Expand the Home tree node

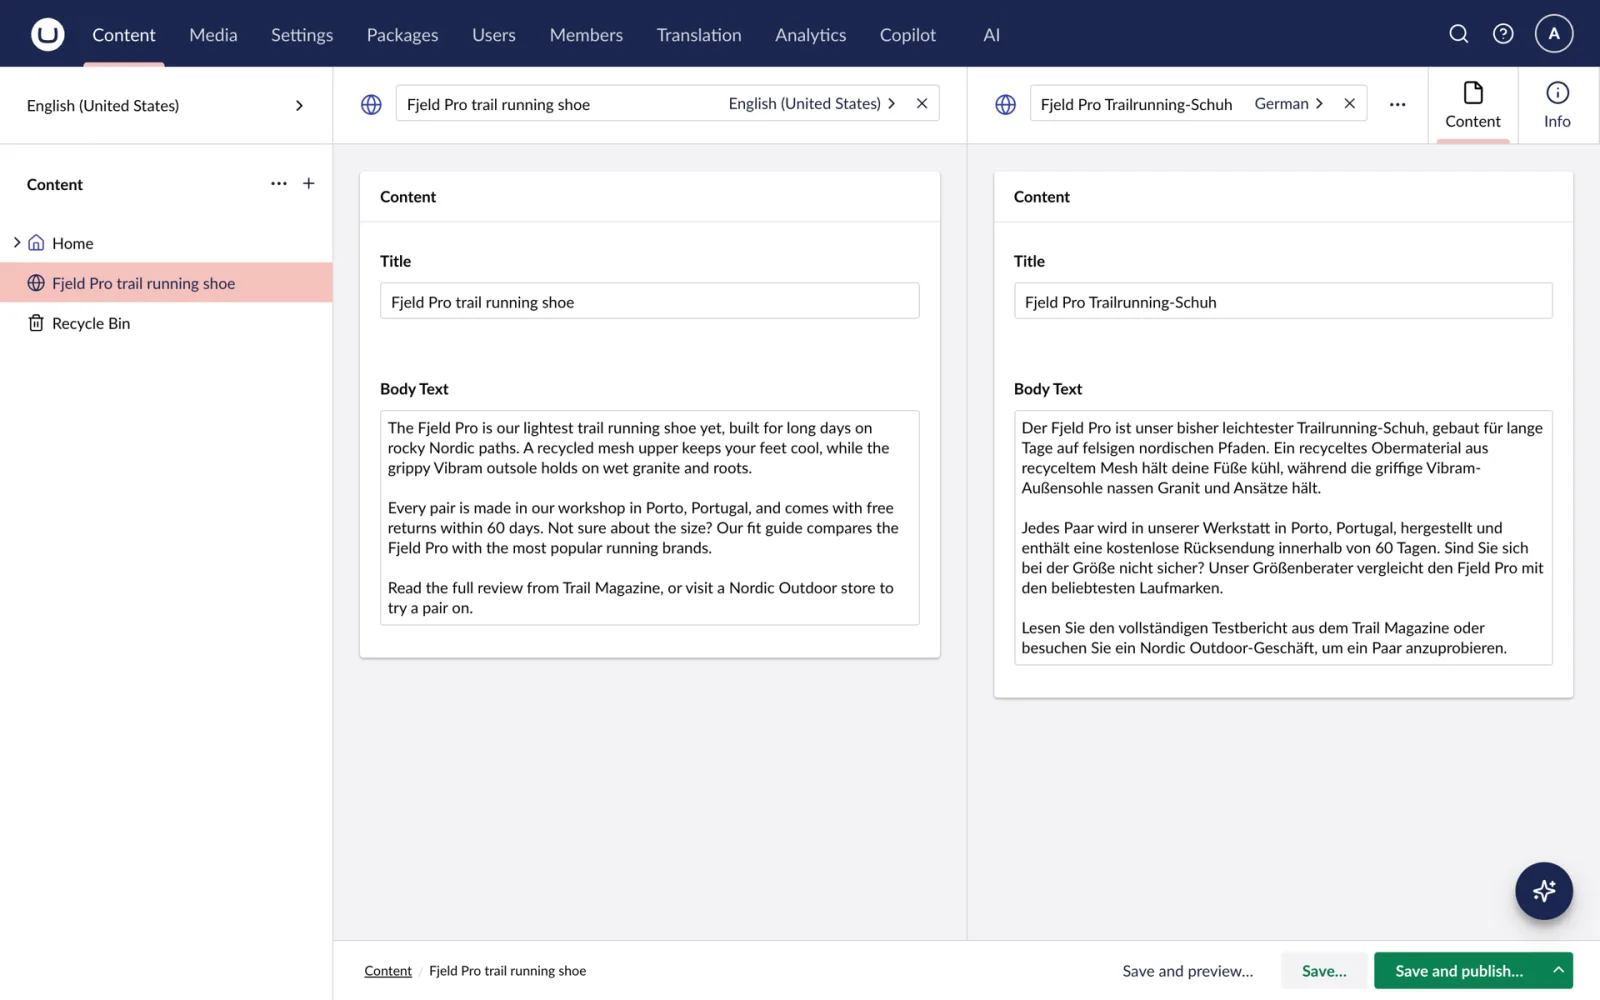17,243
